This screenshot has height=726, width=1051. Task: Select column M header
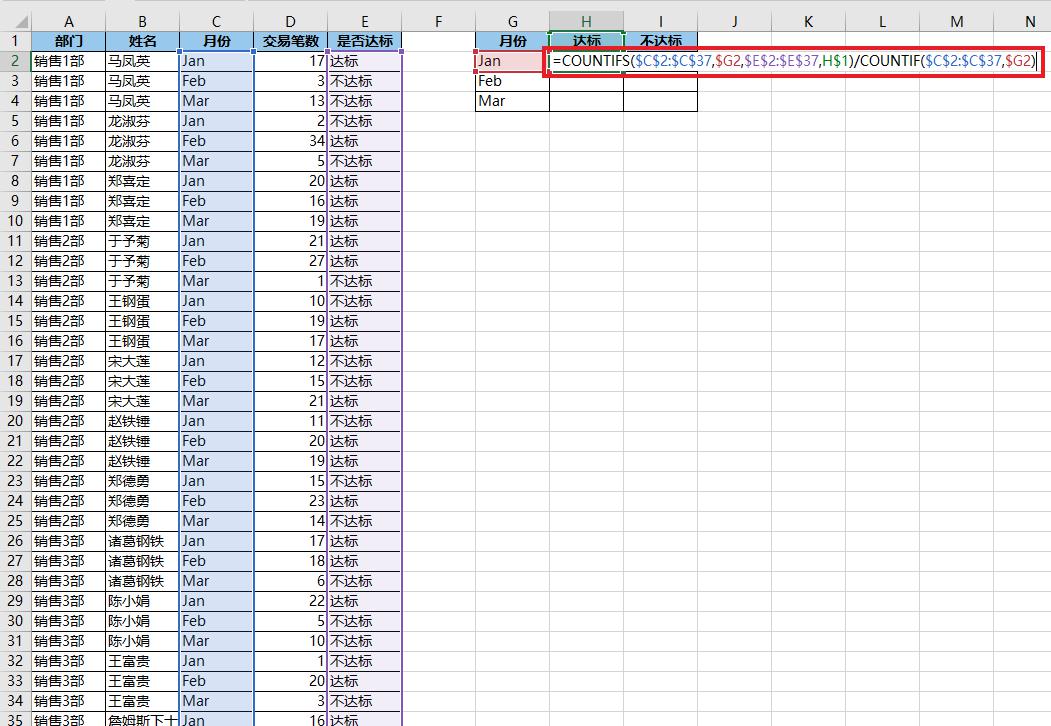(956, 21)
